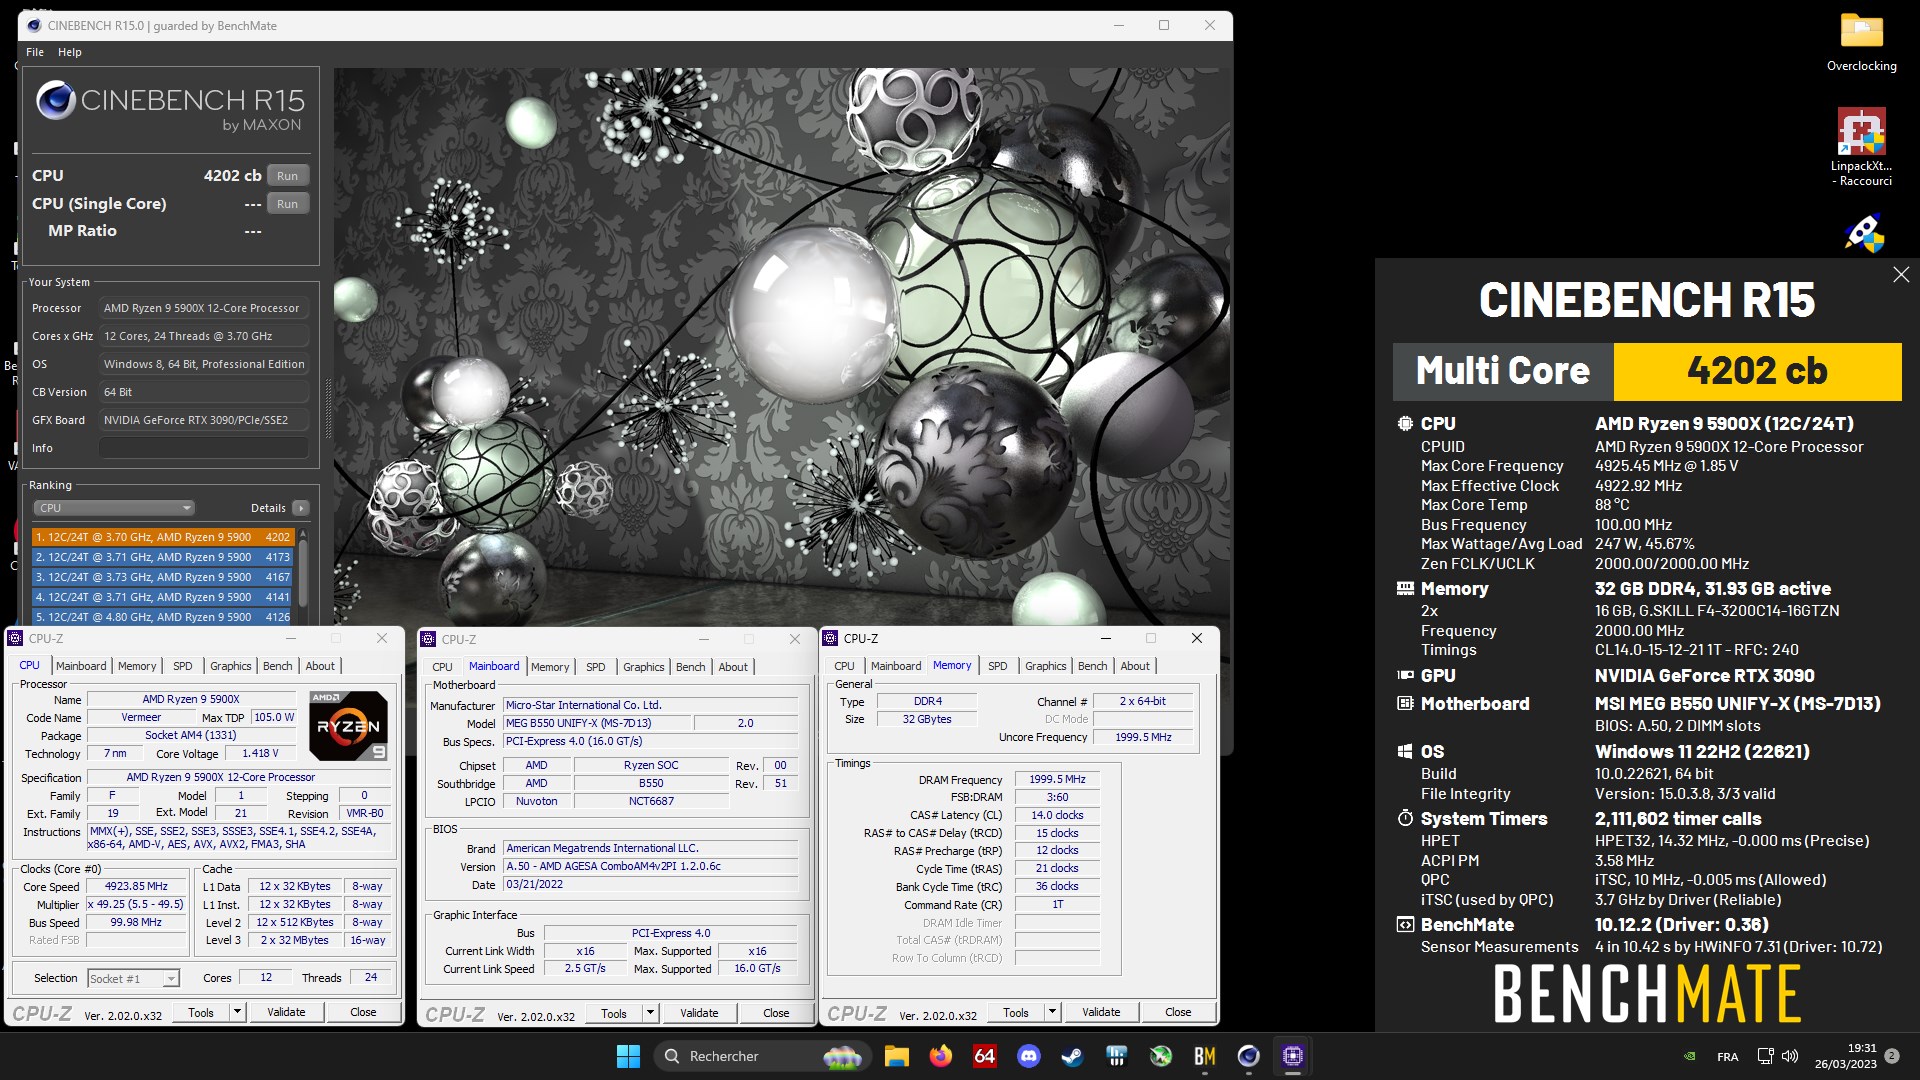Viewport: 1920px width, 1080px height.
Task: Switch to CPU-Z taskbar icon
Action: [1292, 1056]
